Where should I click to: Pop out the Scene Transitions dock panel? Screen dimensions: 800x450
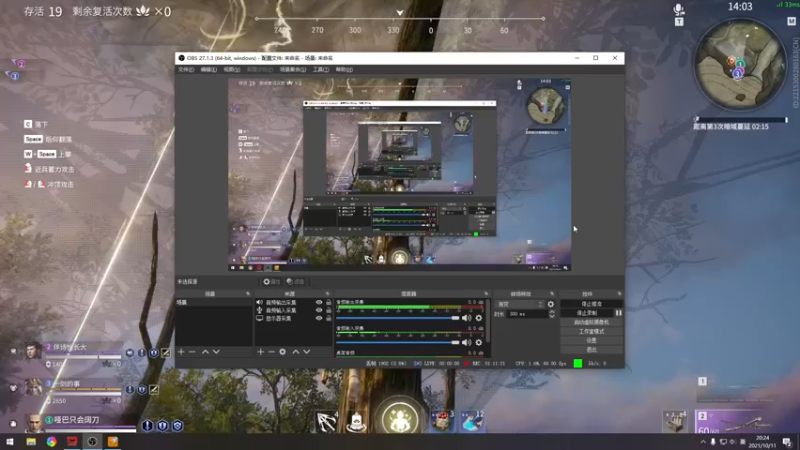[552, 294]
